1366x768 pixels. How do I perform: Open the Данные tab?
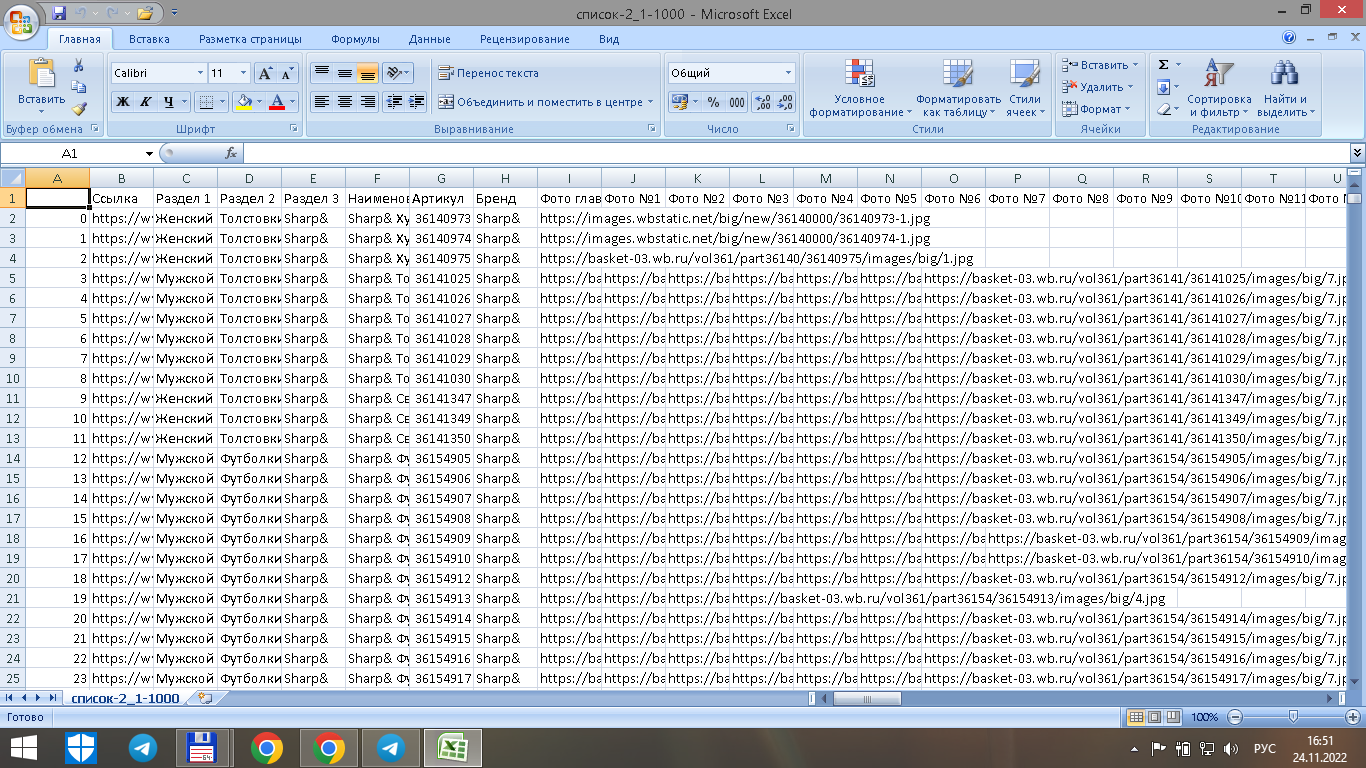click(x=429, y=39)
